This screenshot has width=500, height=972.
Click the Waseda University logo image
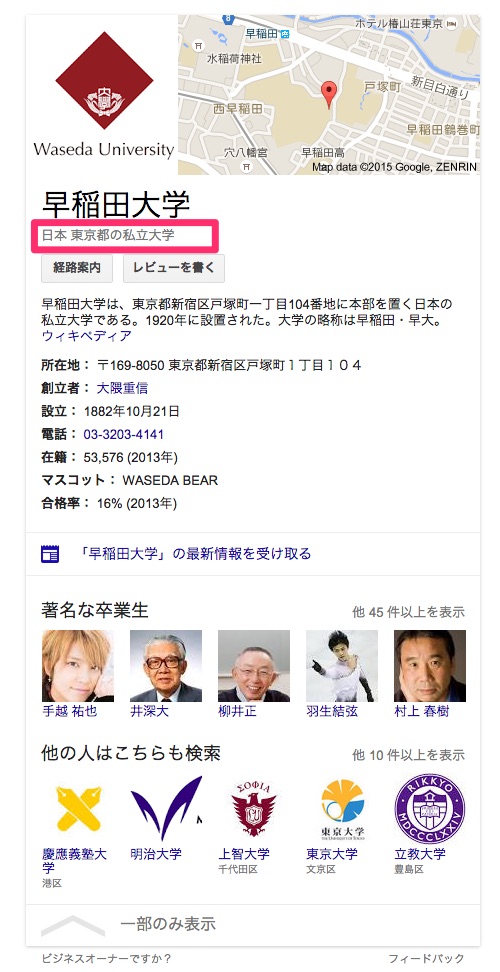click(103, 95)
